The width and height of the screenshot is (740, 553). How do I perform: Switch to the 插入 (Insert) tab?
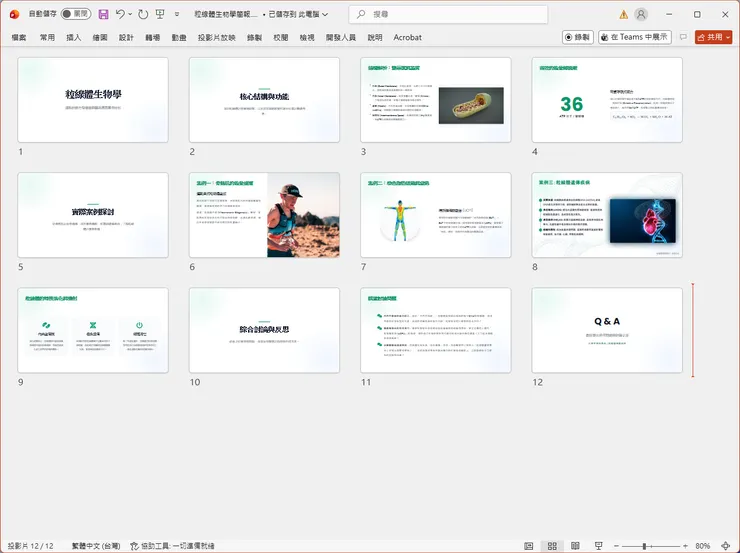pyautogui.click(x=74, y=37)
